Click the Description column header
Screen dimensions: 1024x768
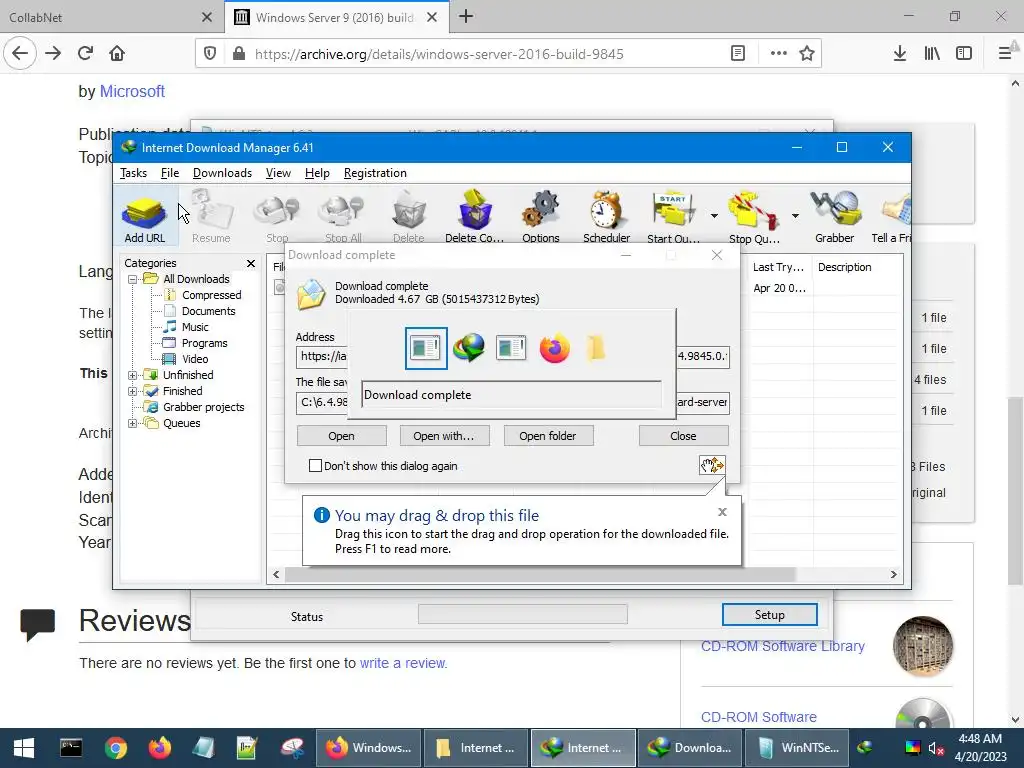[x=844, y=267]
